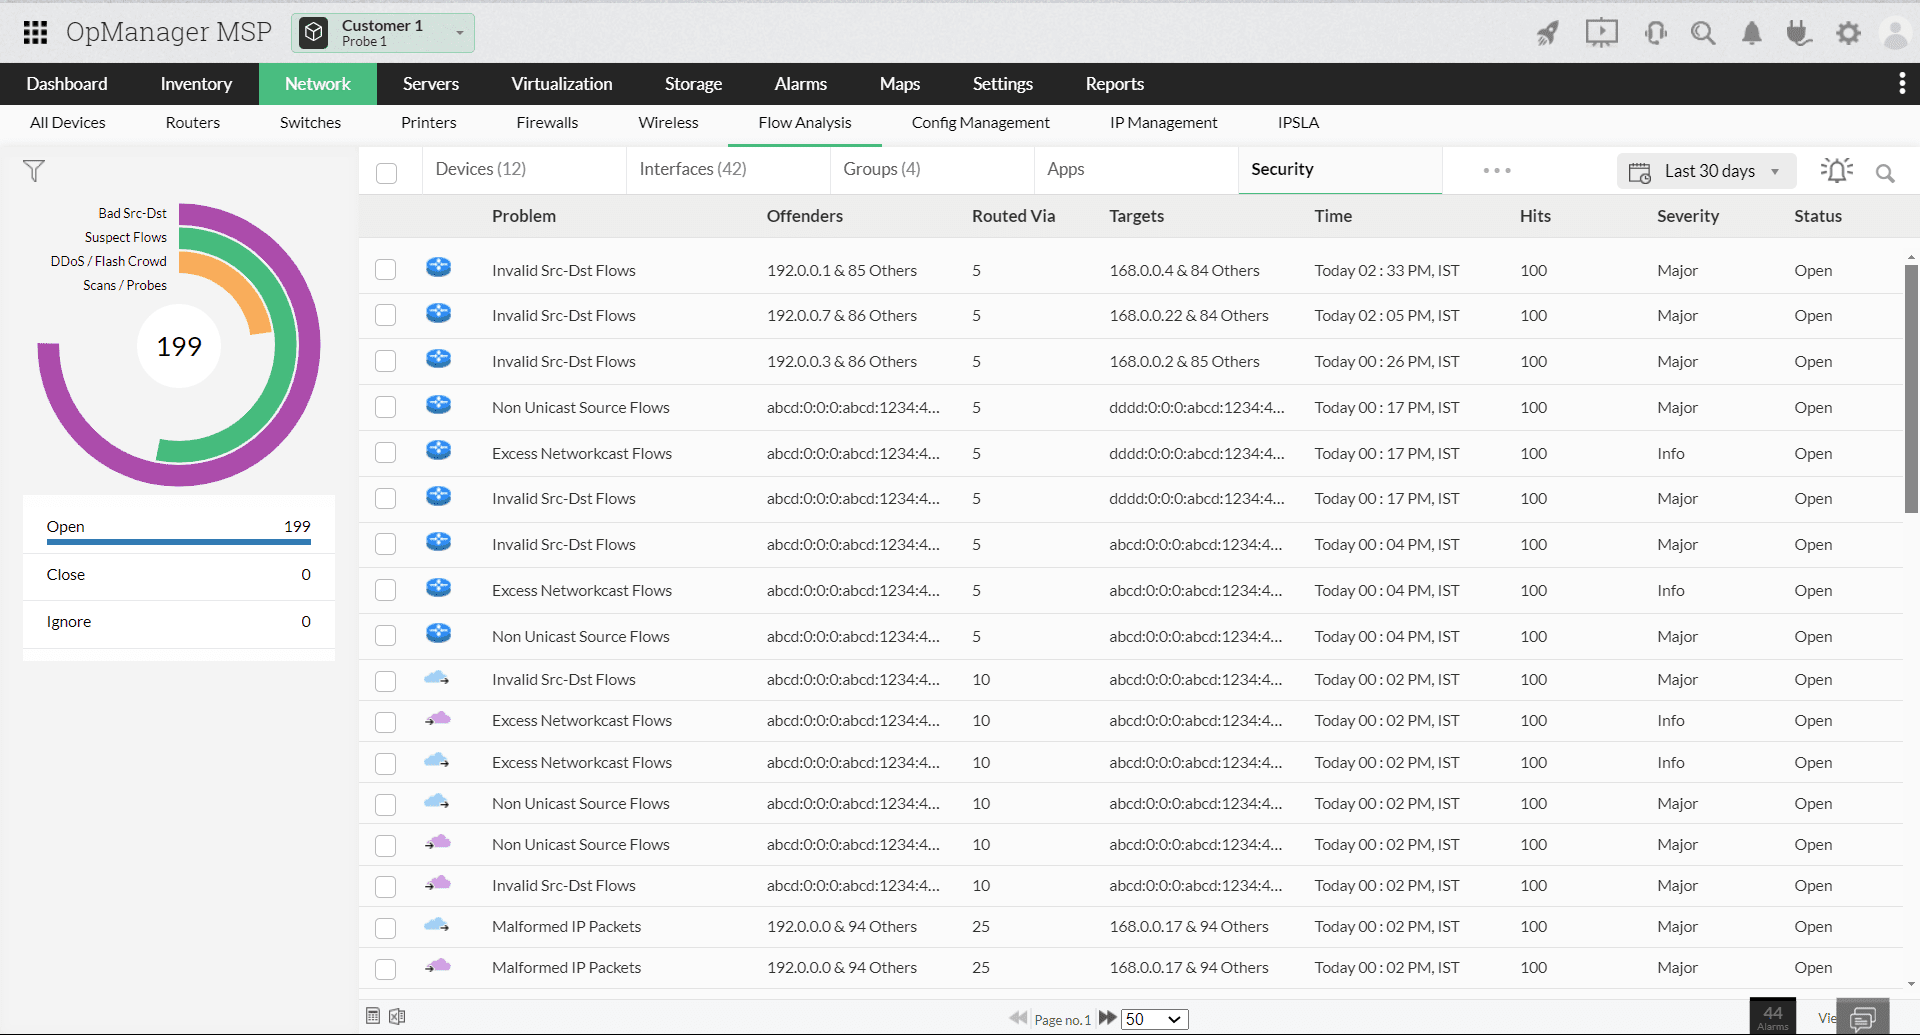Viewport: 1920px width, 1035px height.
Task: Check the Excess Networkcast row at 00:04 PM
Action: click(386, 590)
